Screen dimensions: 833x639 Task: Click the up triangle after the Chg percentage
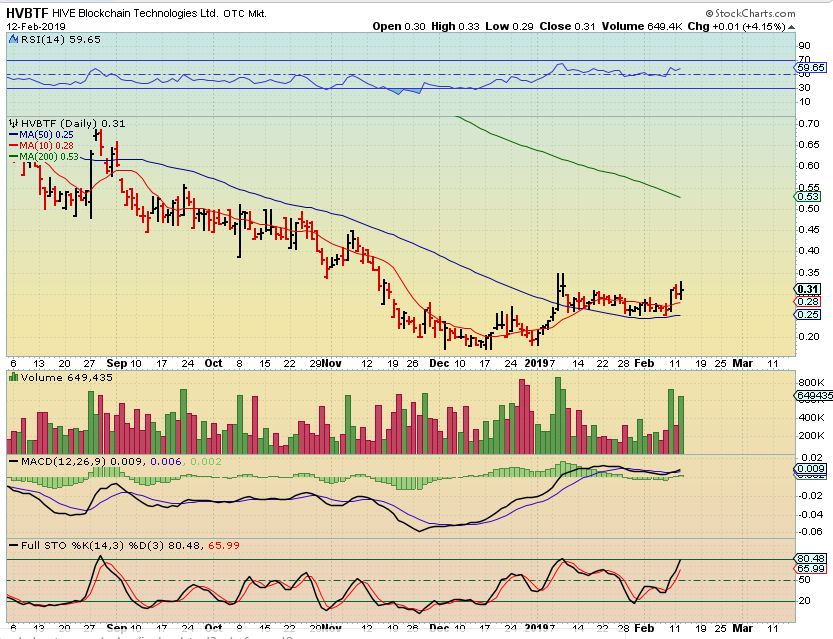coord(792,27)
